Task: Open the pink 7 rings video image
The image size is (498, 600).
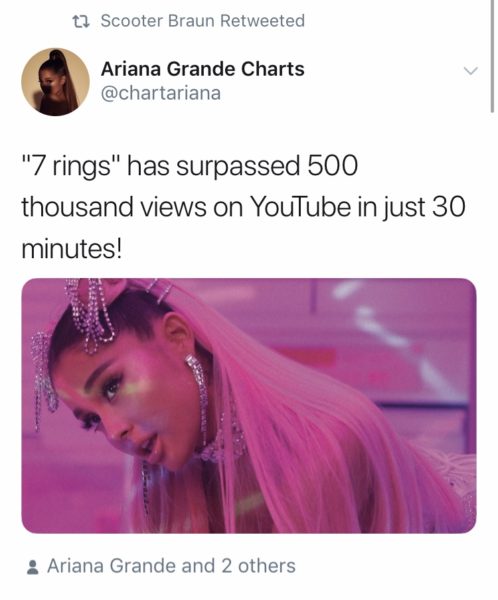Action: (x=249, y=406)
